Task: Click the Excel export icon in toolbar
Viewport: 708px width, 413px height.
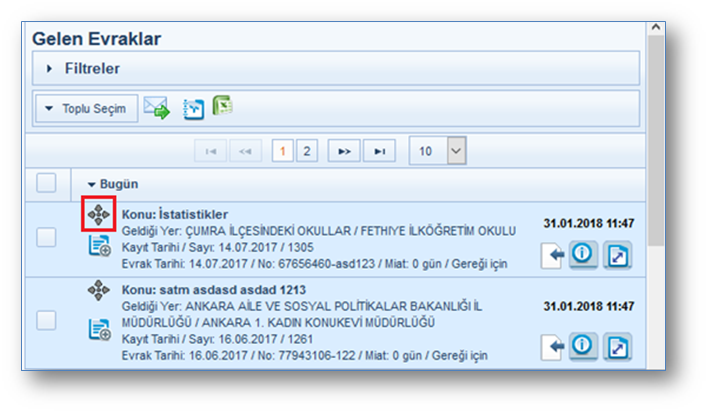Action: click(x=222, y=106)
